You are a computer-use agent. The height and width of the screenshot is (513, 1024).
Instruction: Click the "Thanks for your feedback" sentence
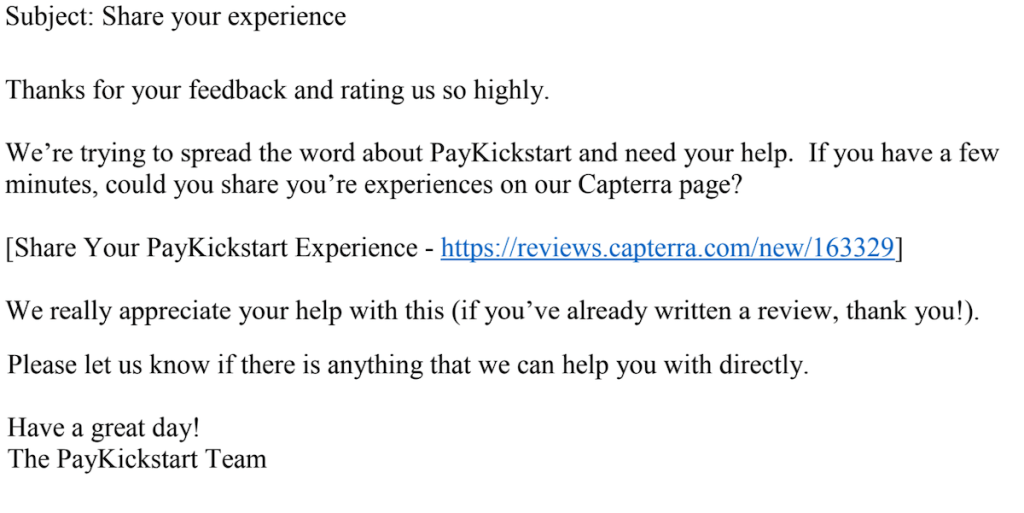coord(277,91)
